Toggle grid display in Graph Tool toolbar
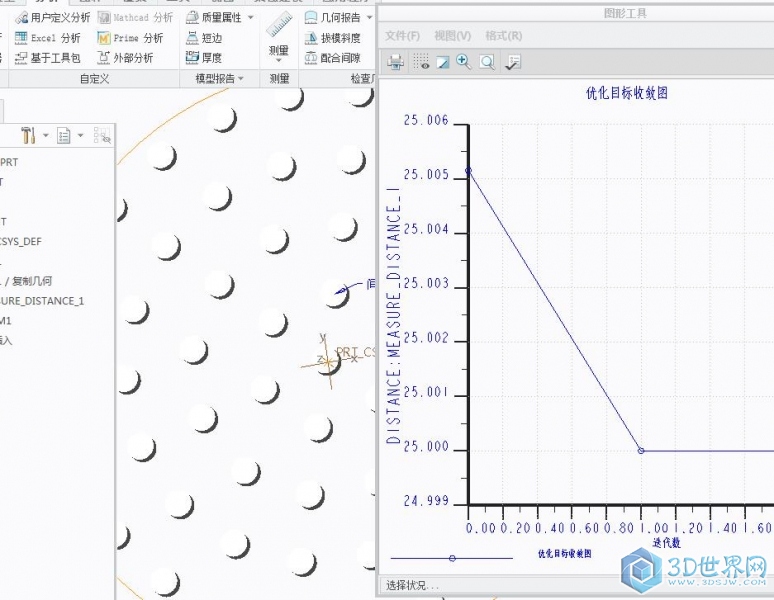This screenshot has width=774, height=600. (x=421, y=62)
